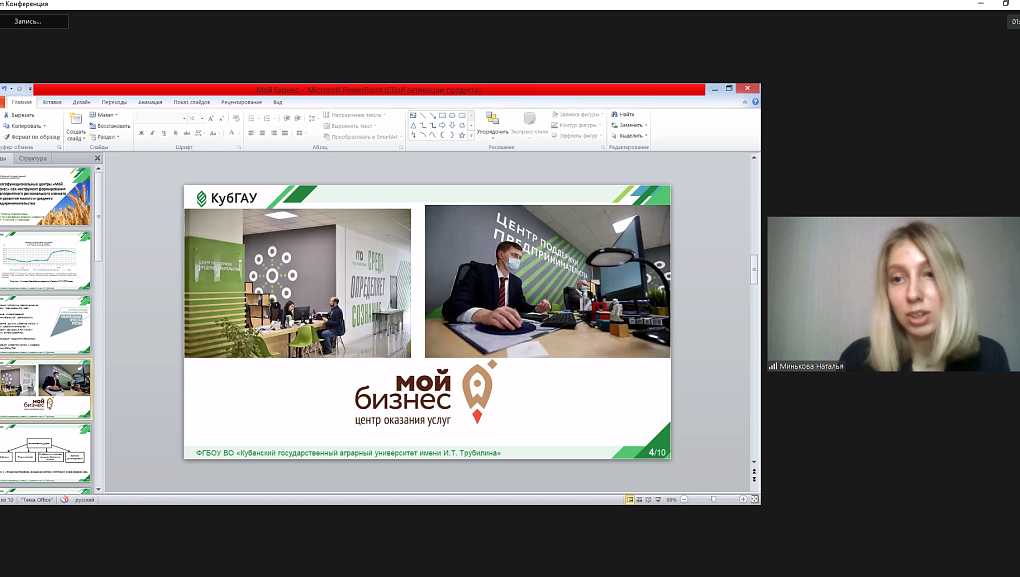This screenshot has height=577, width=1020.
Task: Switch to Insert (Вставка) tab
Action: (x=52, y=102)
